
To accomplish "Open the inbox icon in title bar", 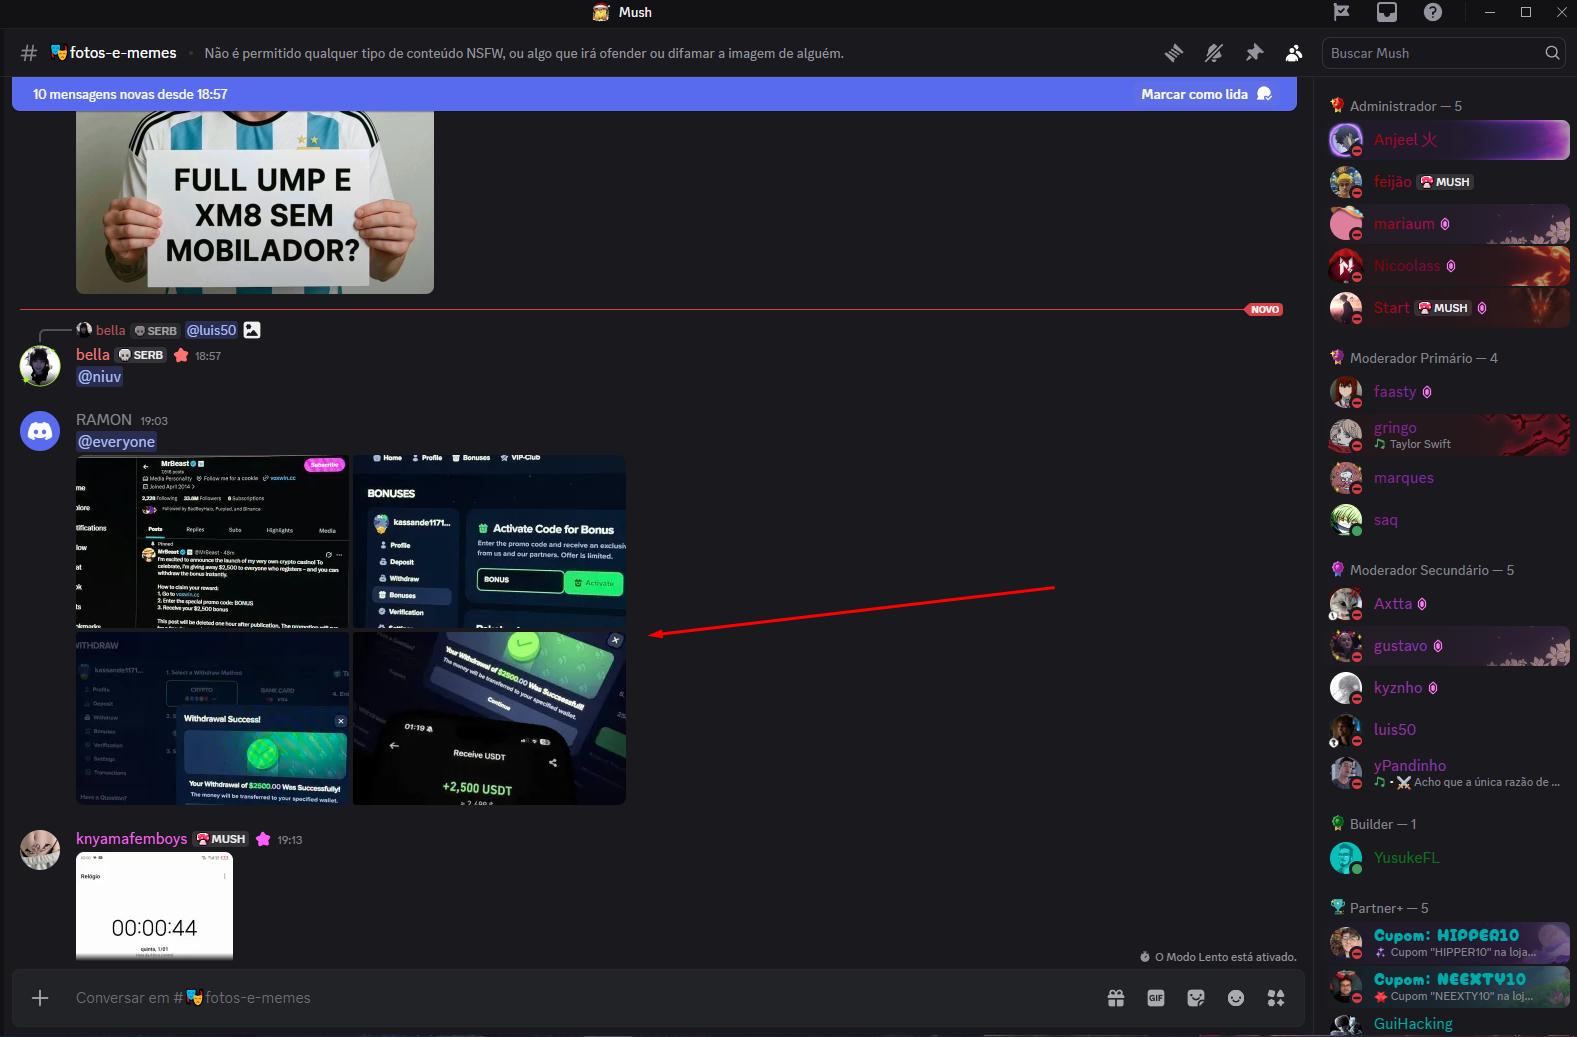I will (x=1387, y=12).
